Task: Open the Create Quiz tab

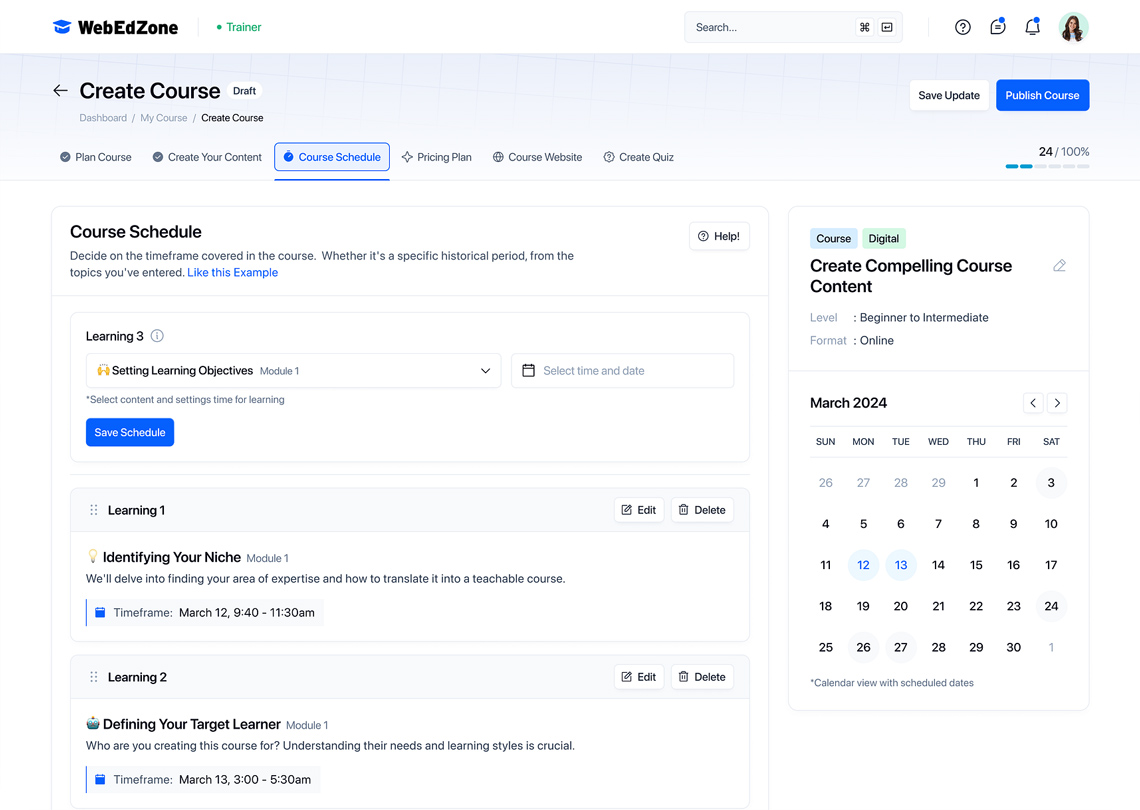Action: (638, 157)
